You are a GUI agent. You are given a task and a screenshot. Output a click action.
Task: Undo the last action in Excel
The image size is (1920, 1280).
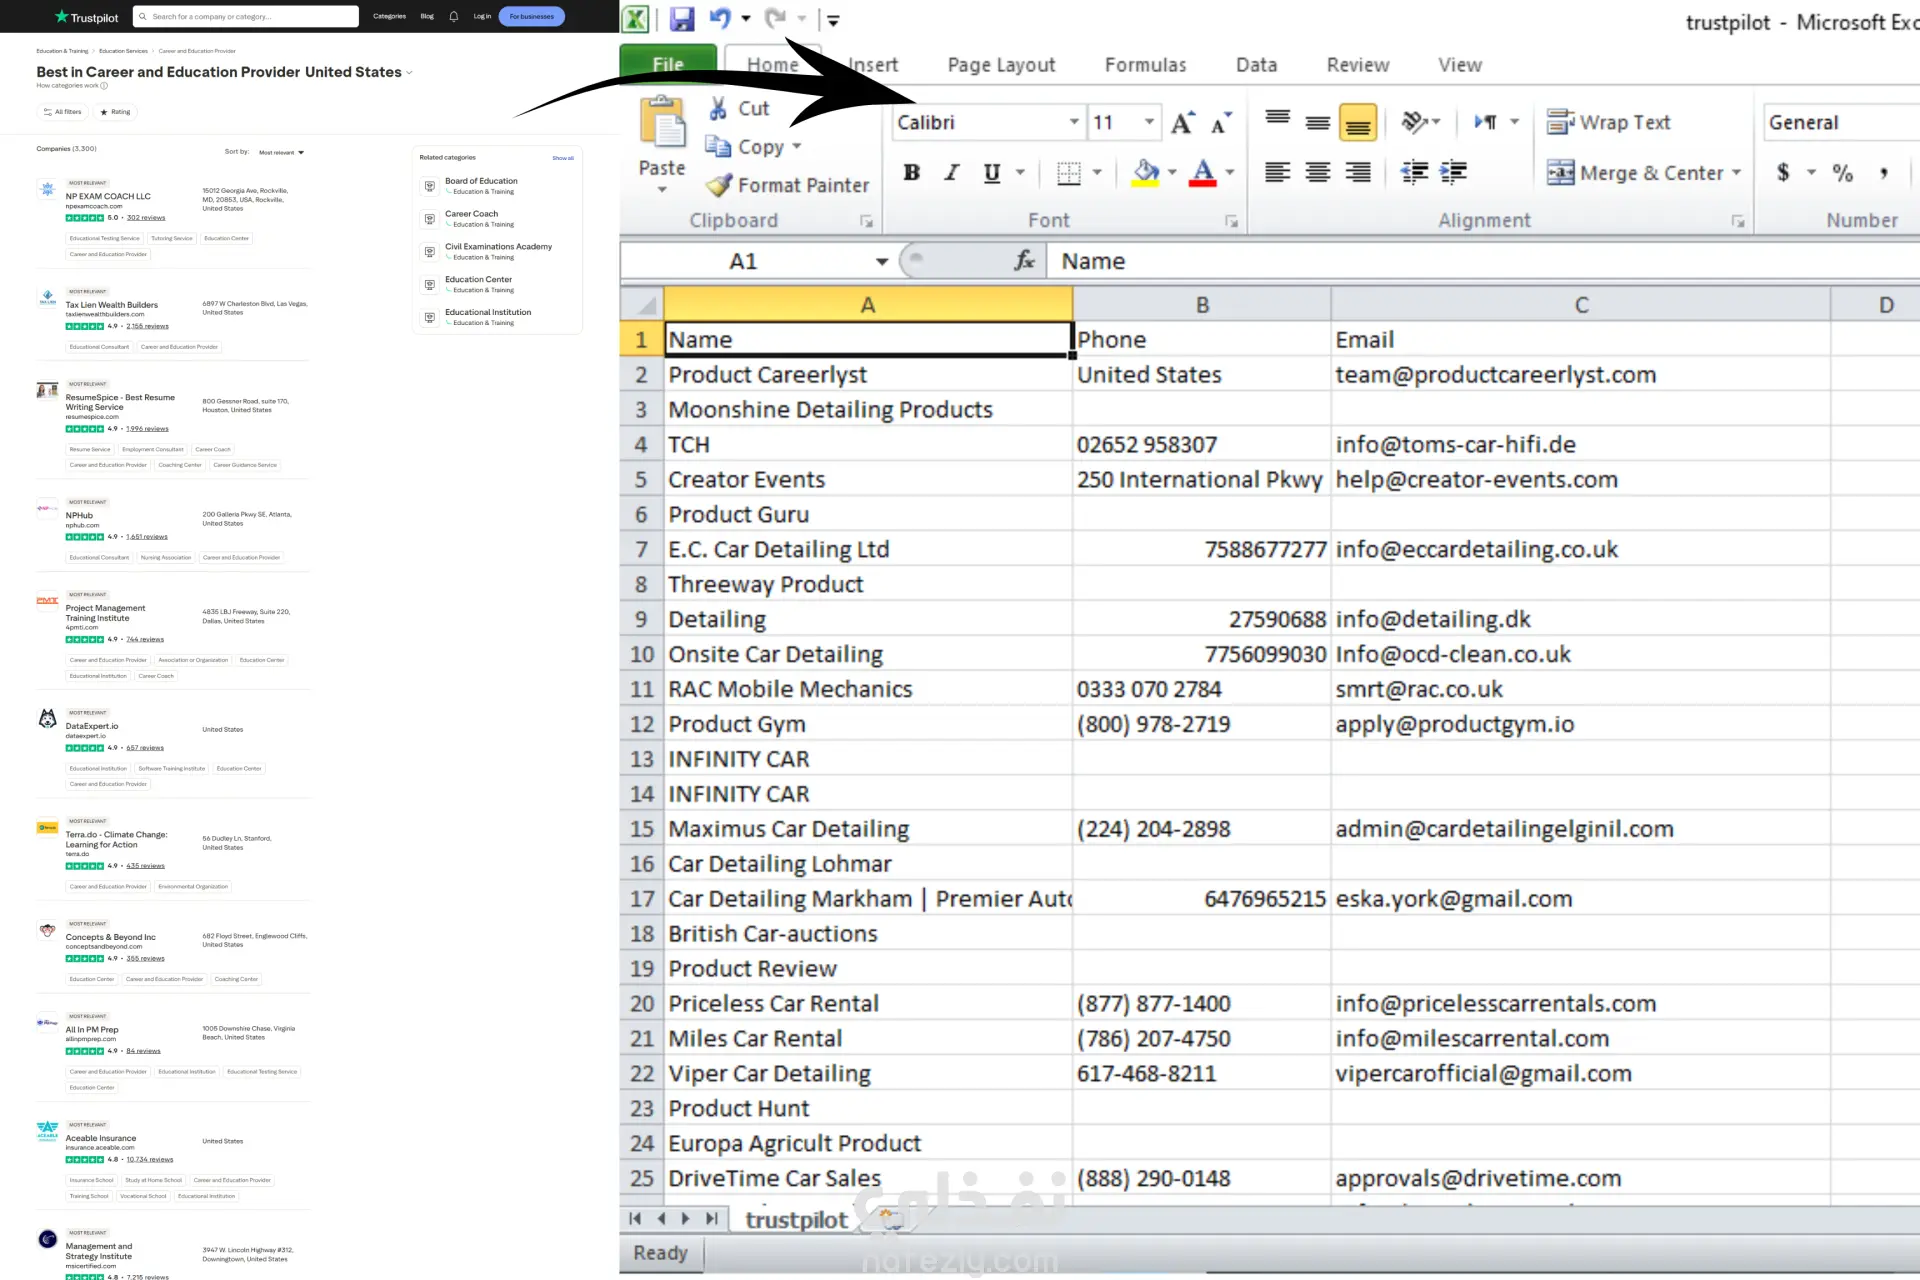tap(720, 18)
